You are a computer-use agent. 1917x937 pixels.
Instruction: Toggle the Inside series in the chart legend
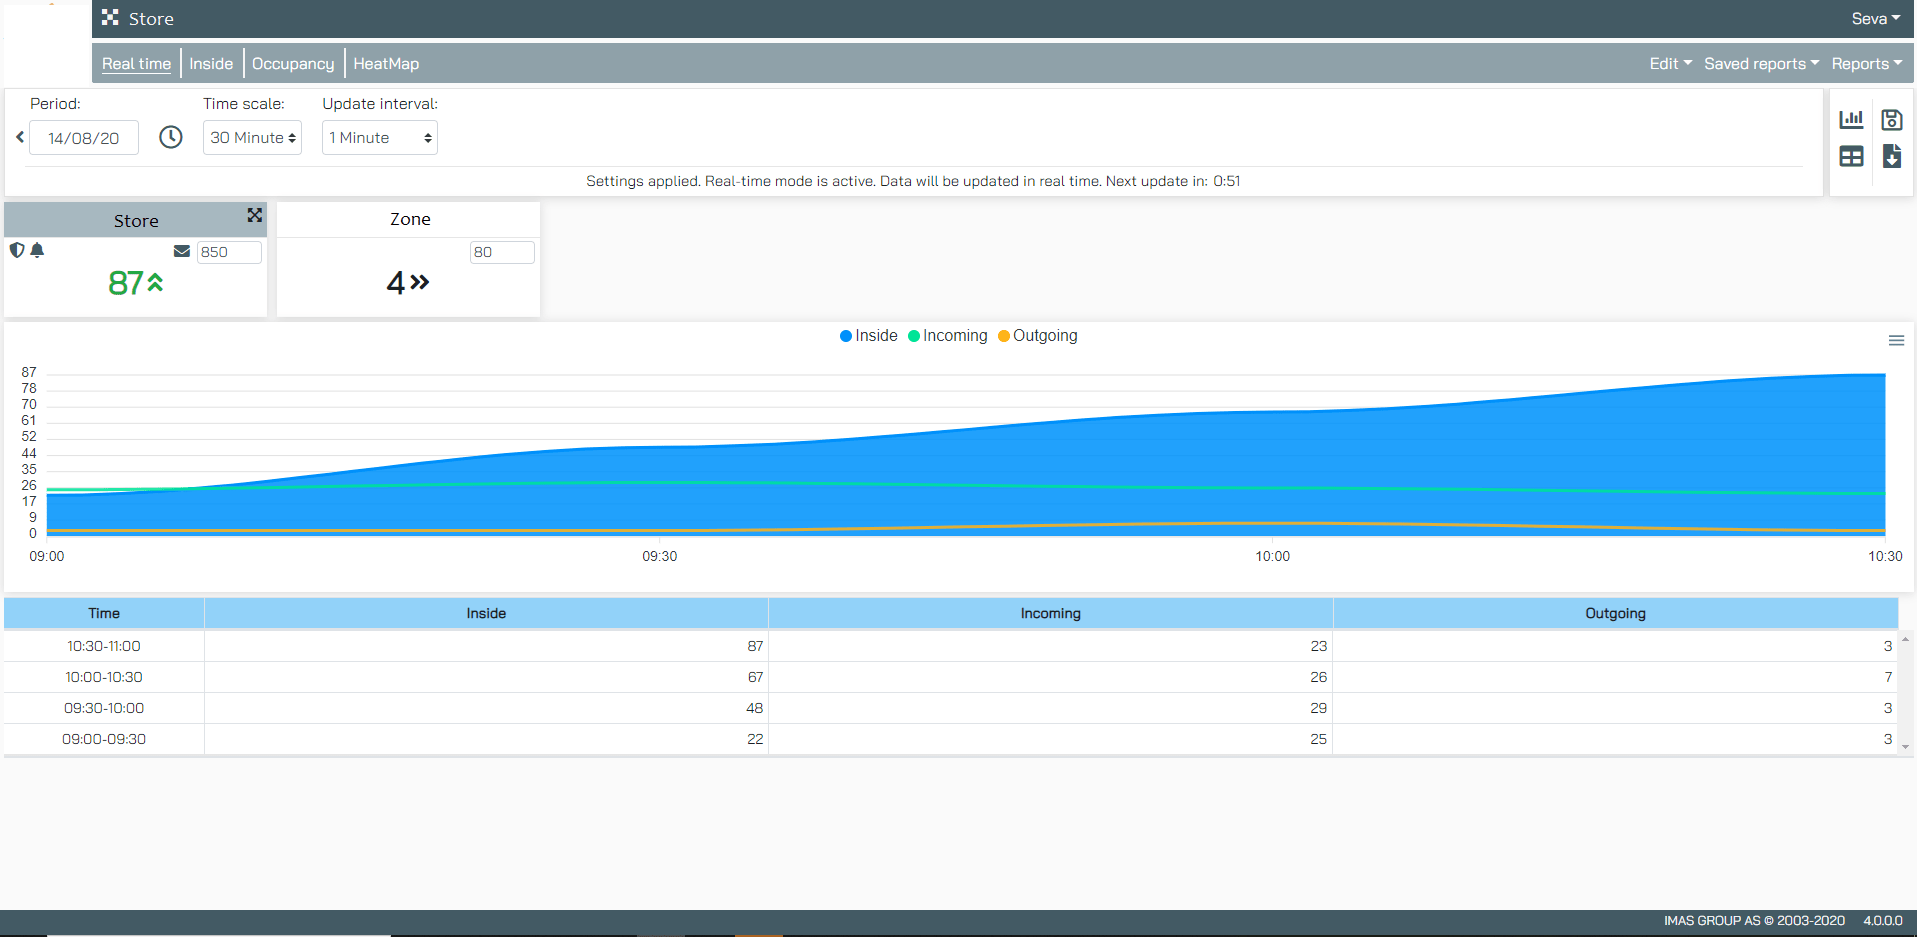[868, 335]
